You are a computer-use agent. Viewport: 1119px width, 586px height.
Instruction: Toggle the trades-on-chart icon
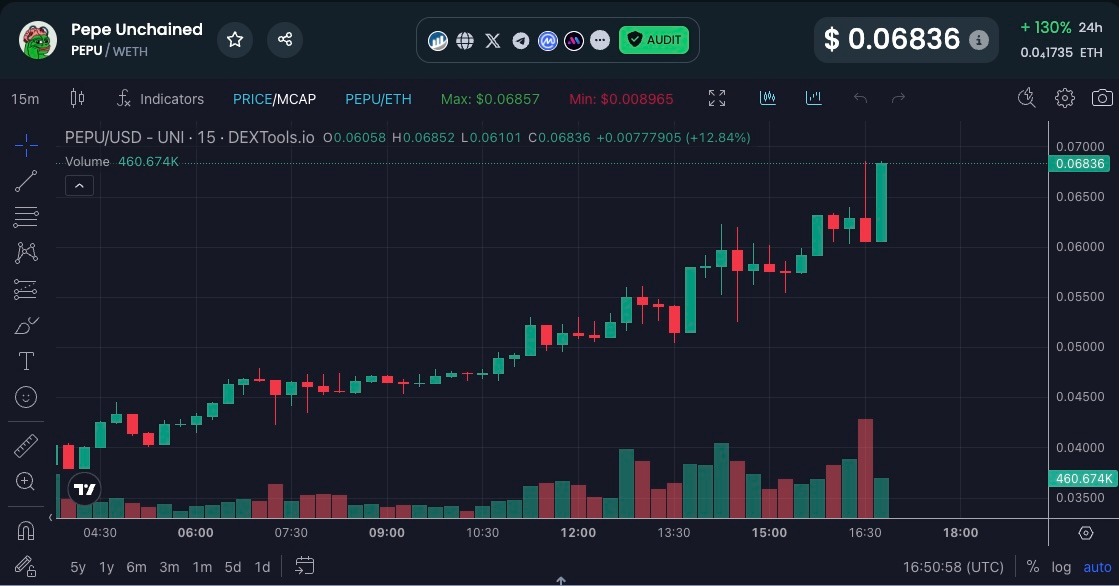coord(768,98)
